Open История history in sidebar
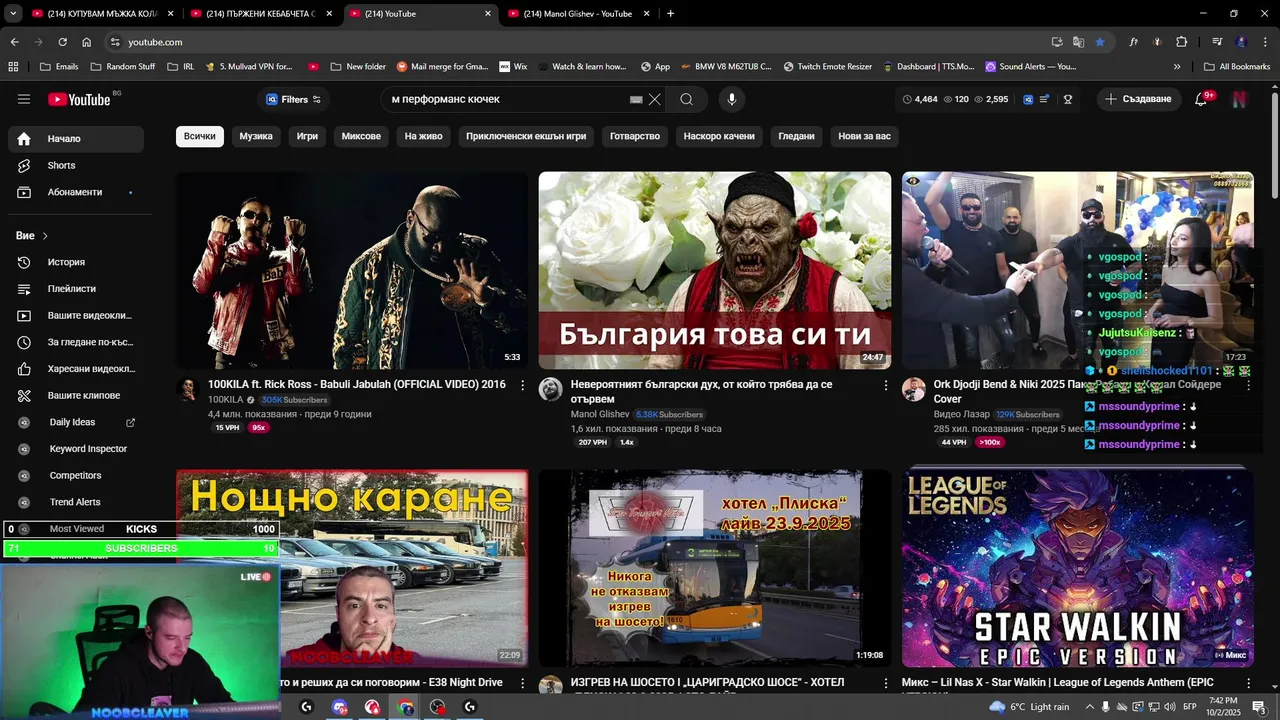 click(x=76, y=262)
